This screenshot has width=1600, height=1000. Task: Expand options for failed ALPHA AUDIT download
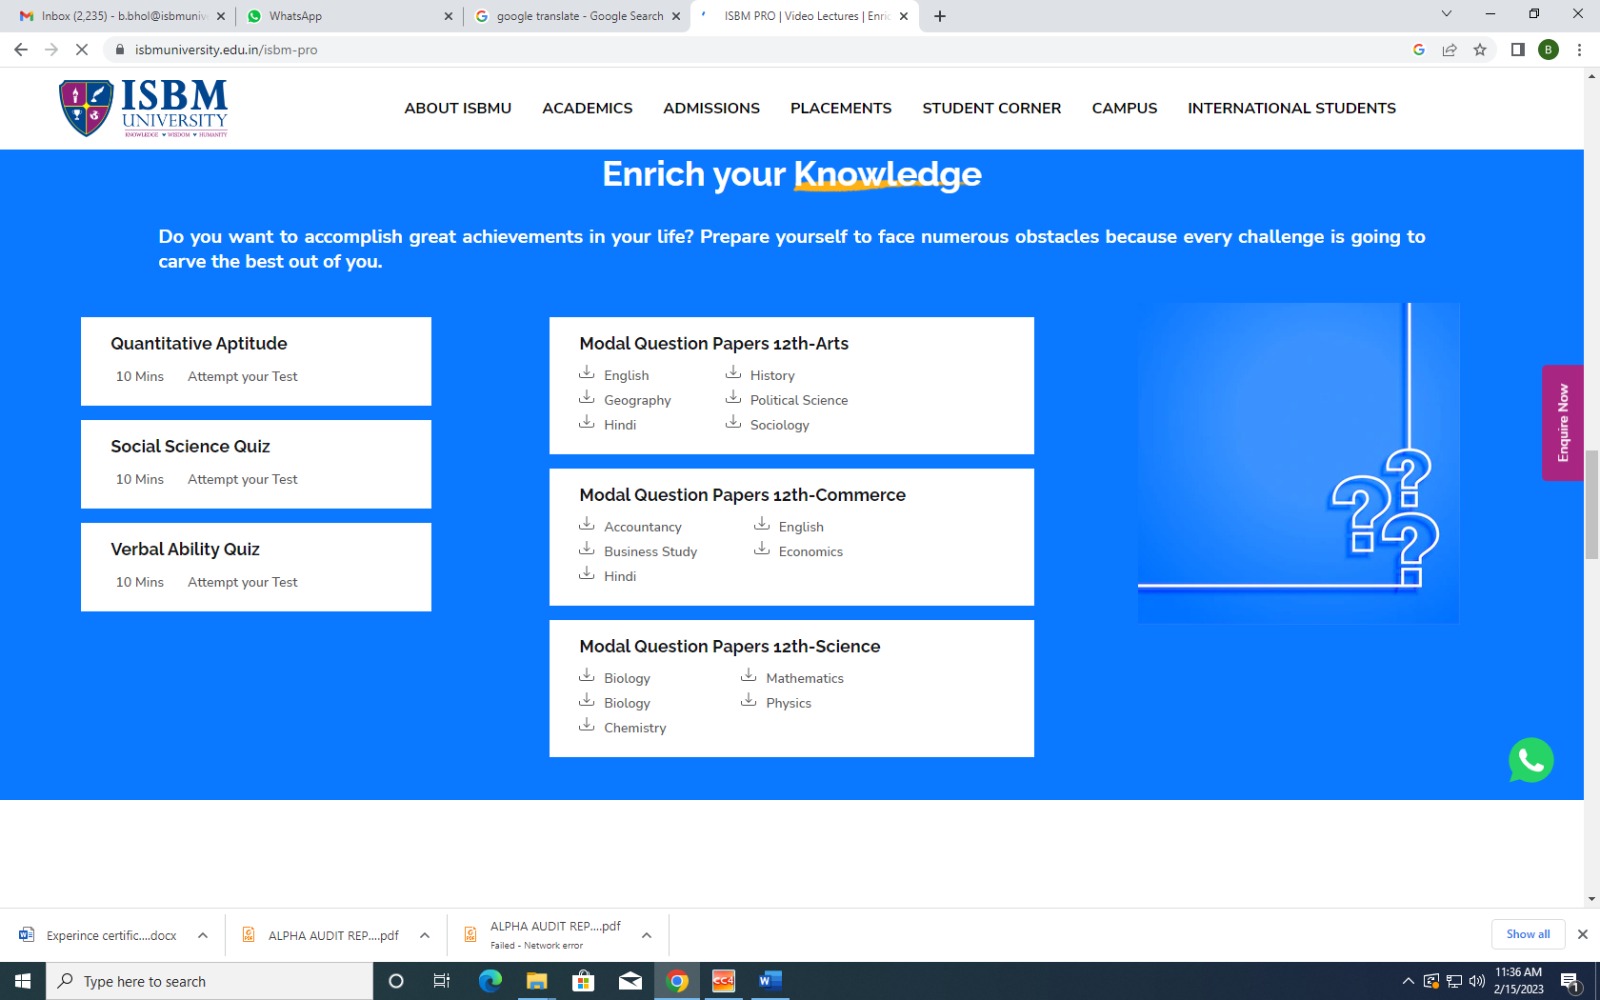tap(647, 935)
